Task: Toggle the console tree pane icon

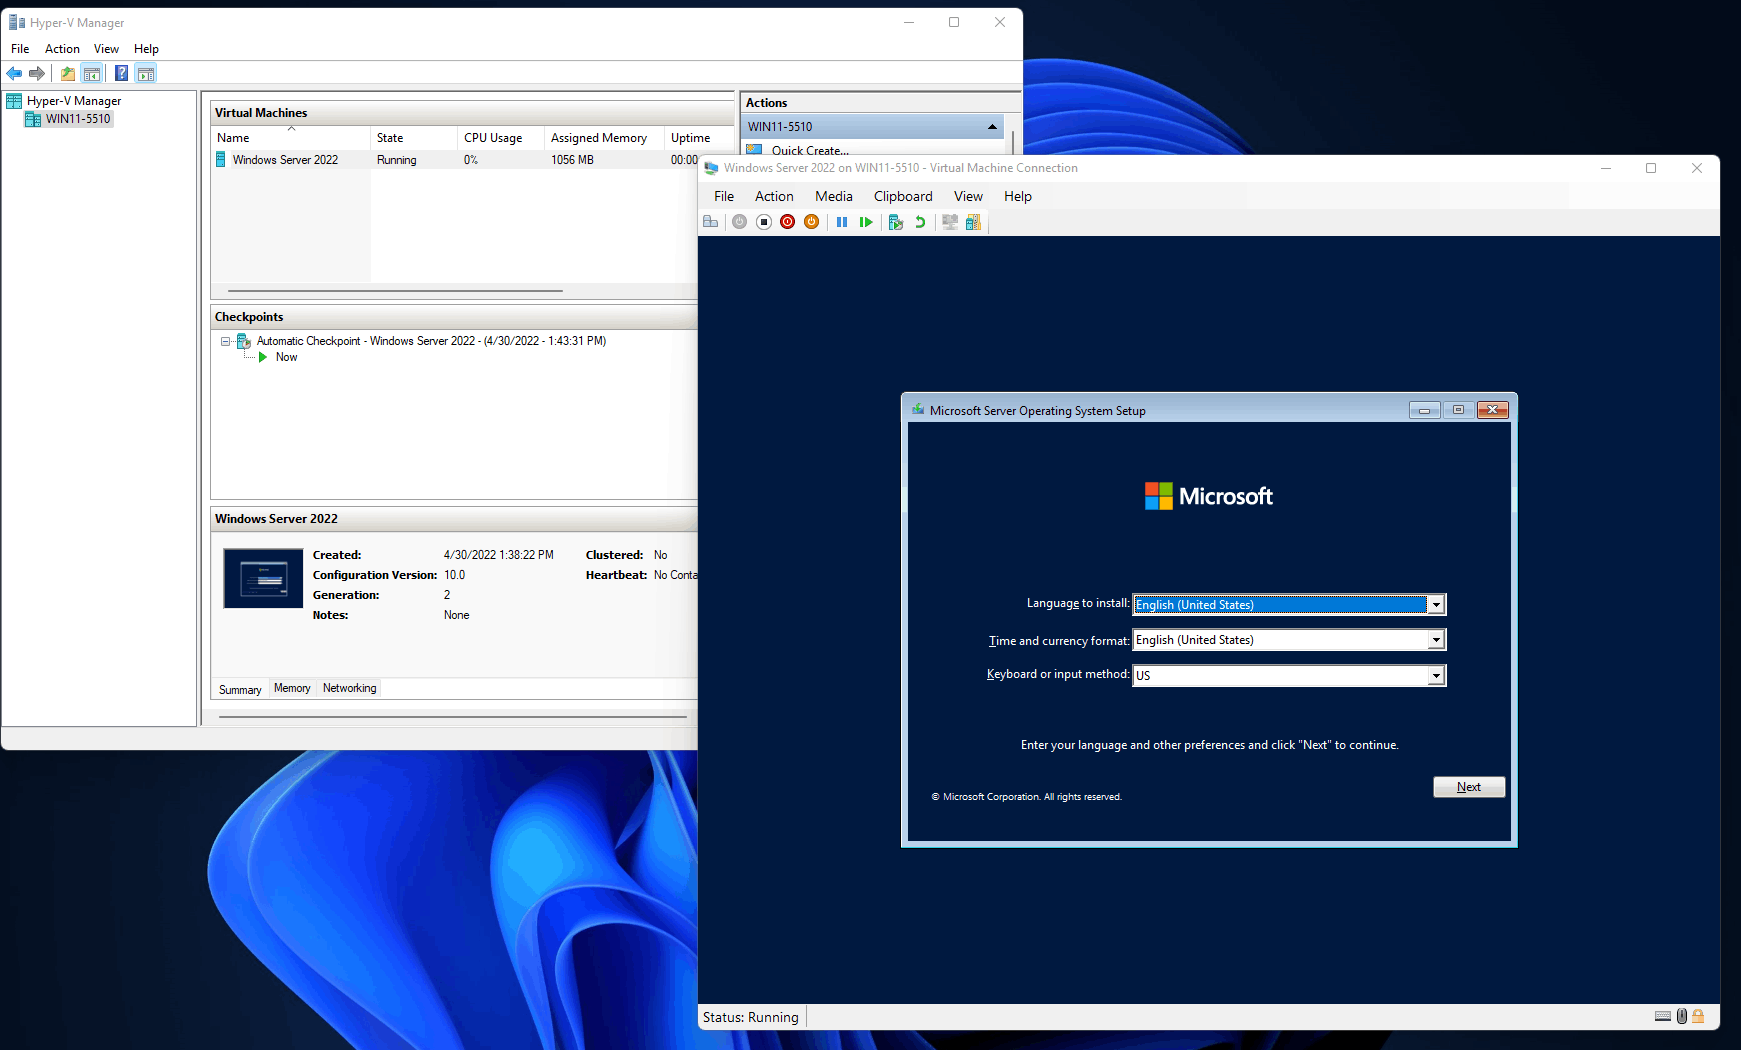Action: tap(92, 73)
